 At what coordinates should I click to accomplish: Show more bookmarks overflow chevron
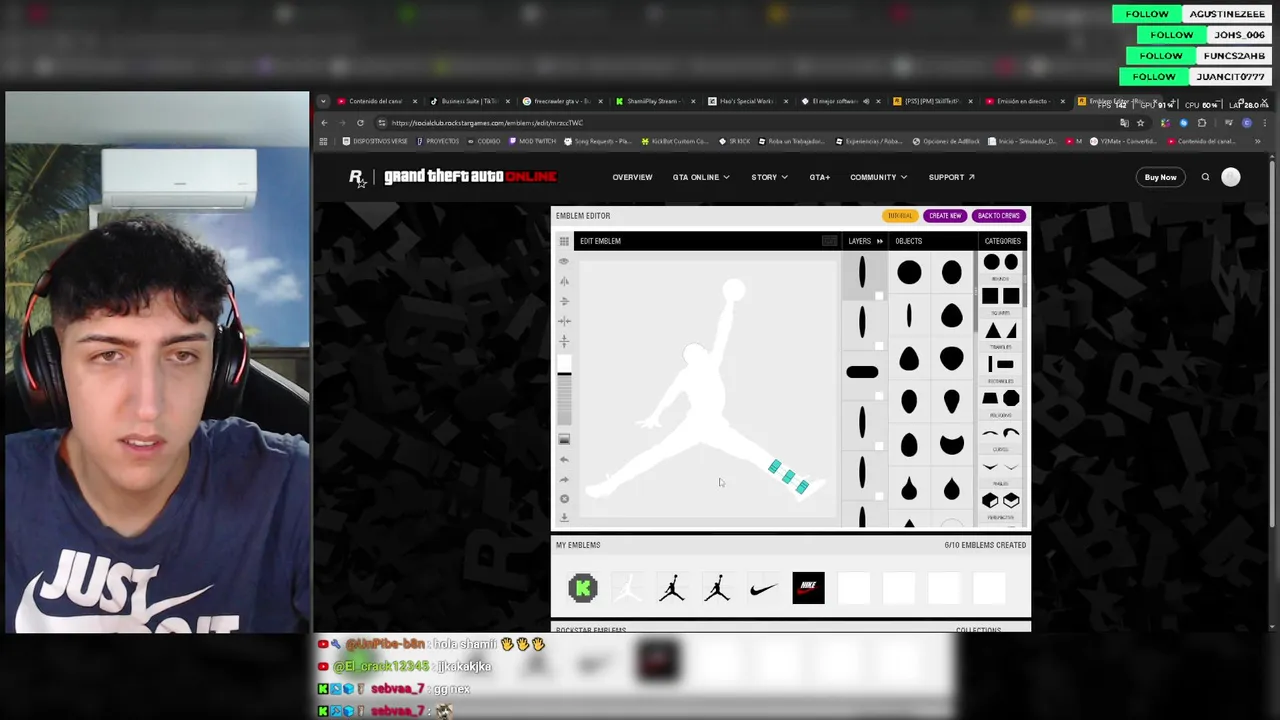click(x=1258, y=141)
